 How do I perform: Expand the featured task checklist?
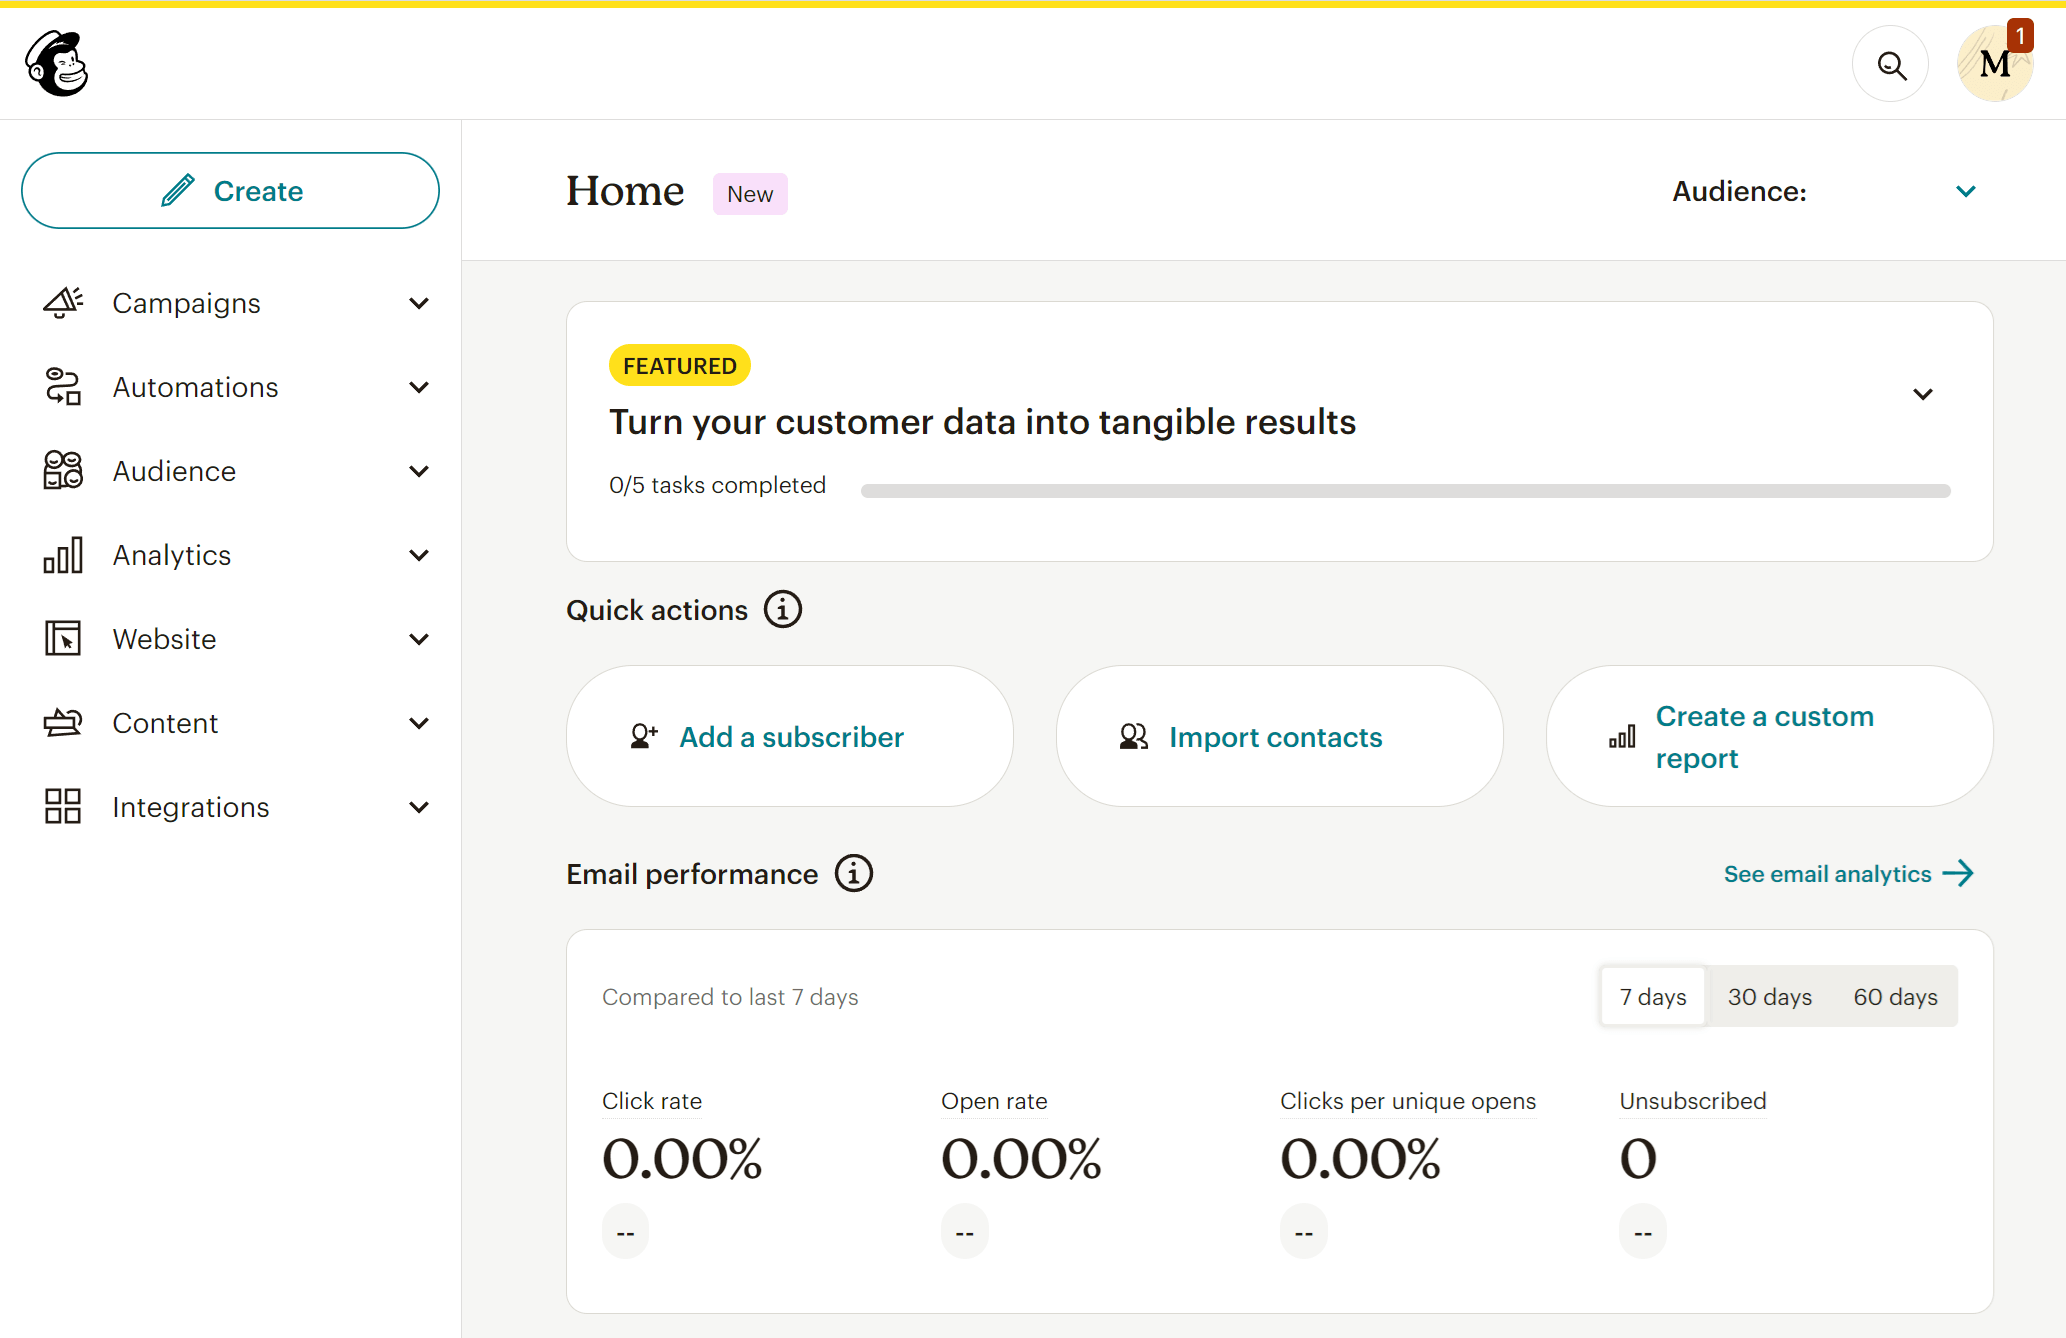(1923, 394)
